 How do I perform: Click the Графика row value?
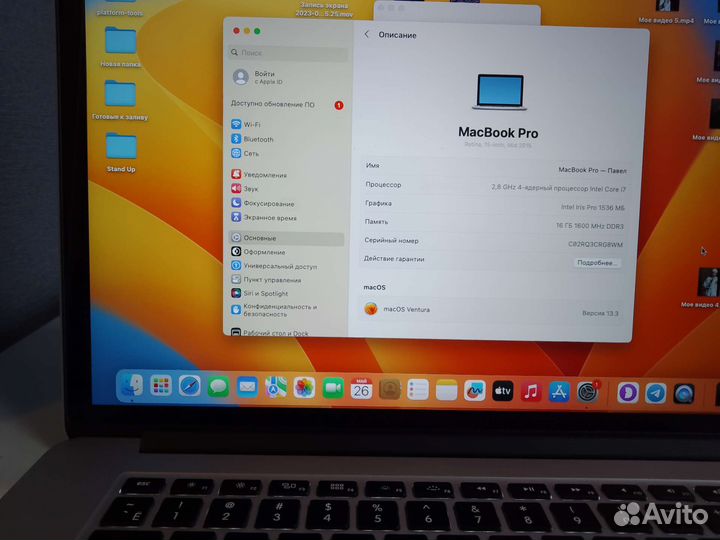pos(592,208)
